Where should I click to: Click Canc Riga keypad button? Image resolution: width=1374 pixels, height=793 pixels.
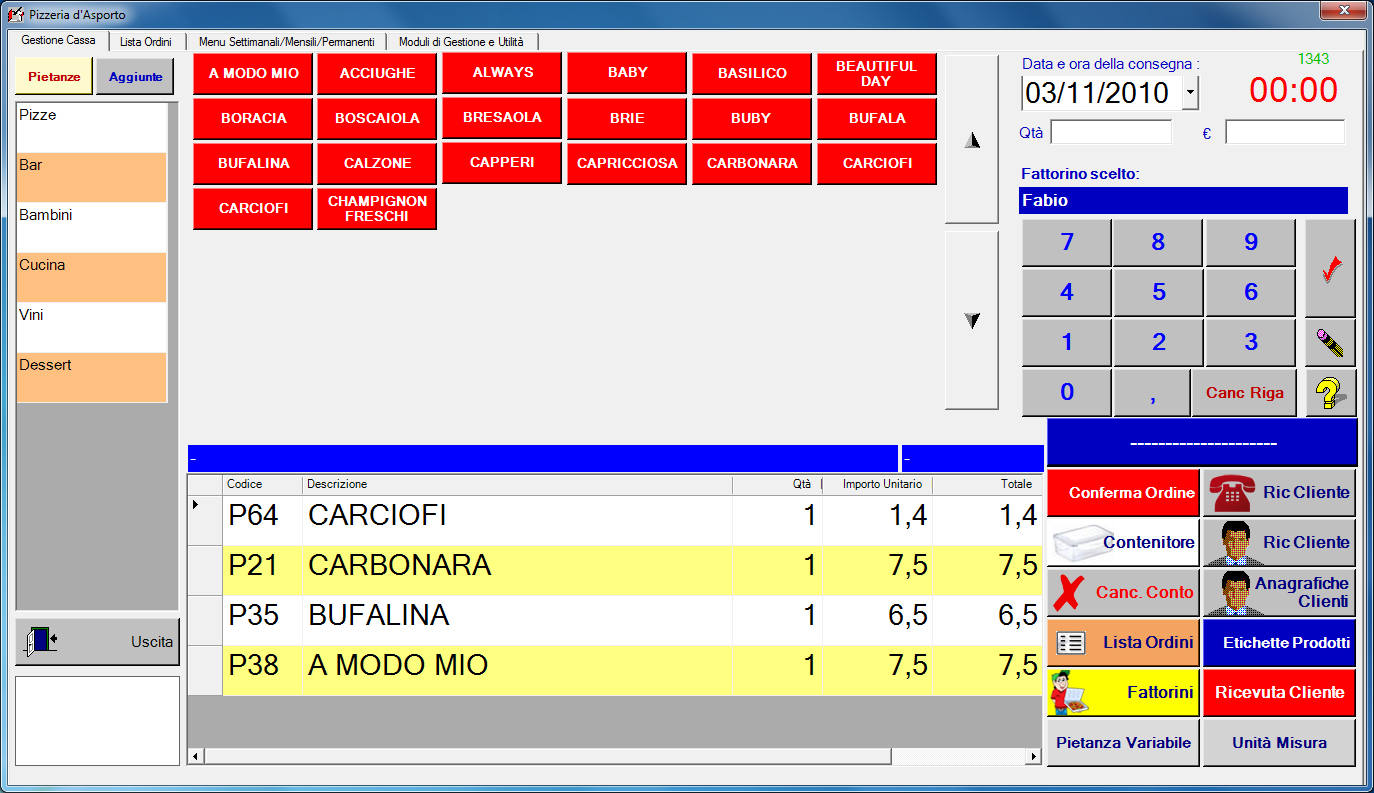tap(1244, 393)
